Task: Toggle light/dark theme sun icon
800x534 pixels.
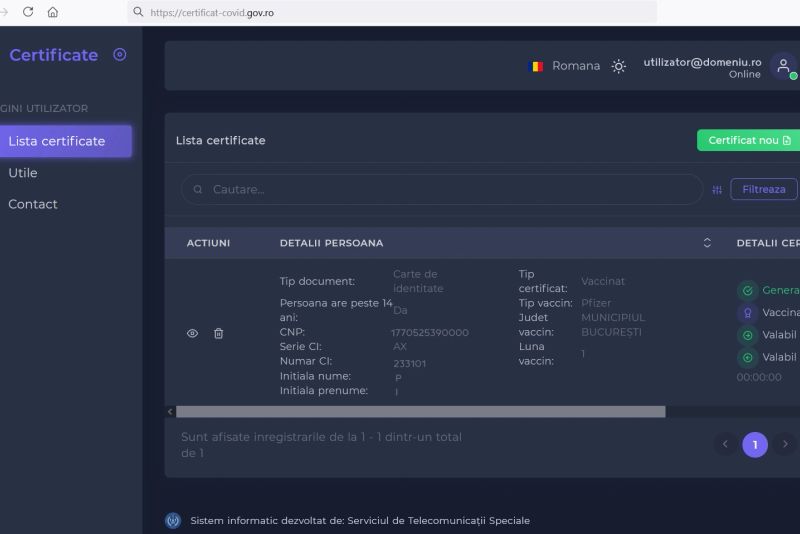Action: 619,66
